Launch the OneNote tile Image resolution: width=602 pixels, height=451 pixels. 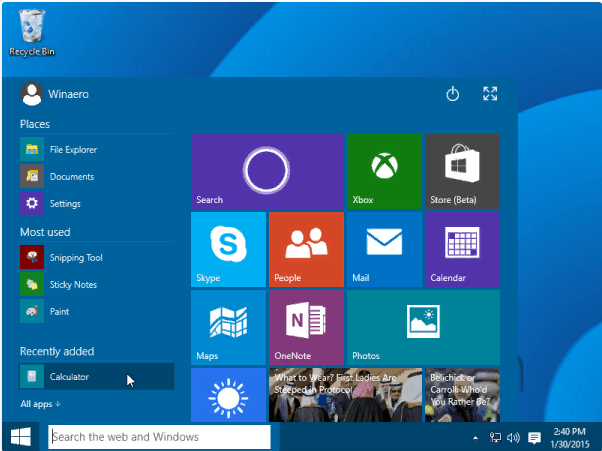pos(306,327)
